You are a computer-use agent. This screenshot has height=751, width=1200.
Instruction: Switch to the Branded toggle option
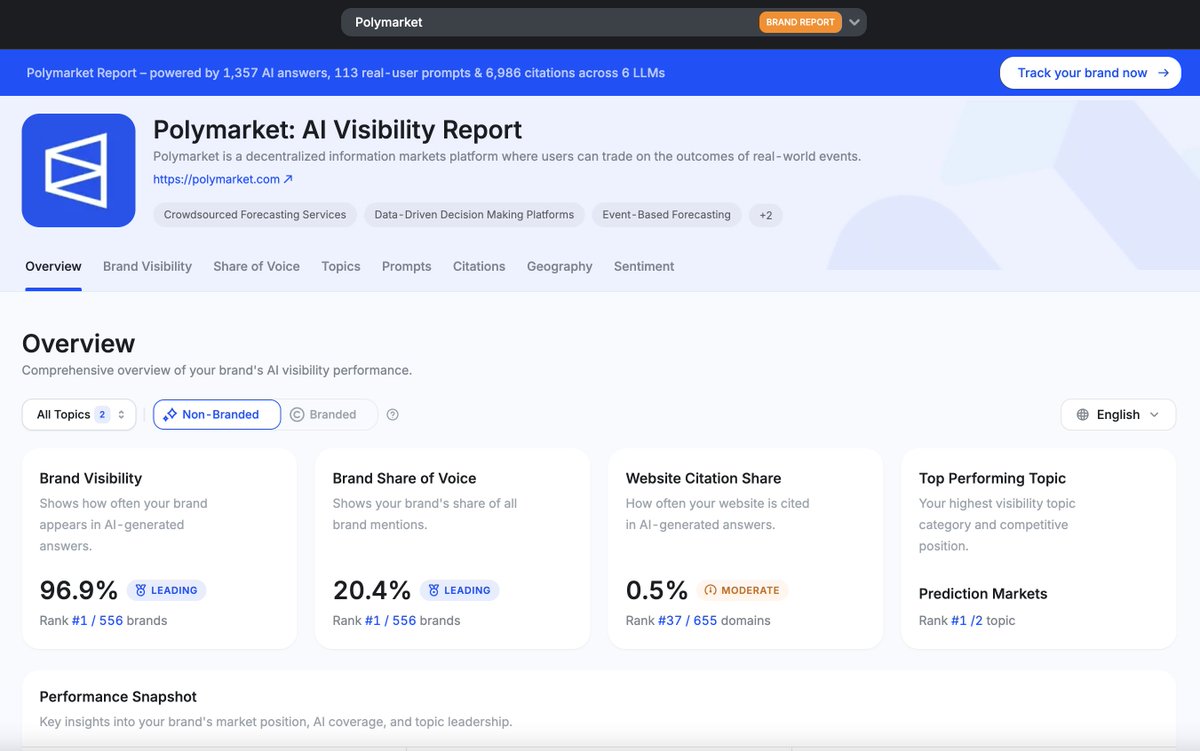coord(323,414)
